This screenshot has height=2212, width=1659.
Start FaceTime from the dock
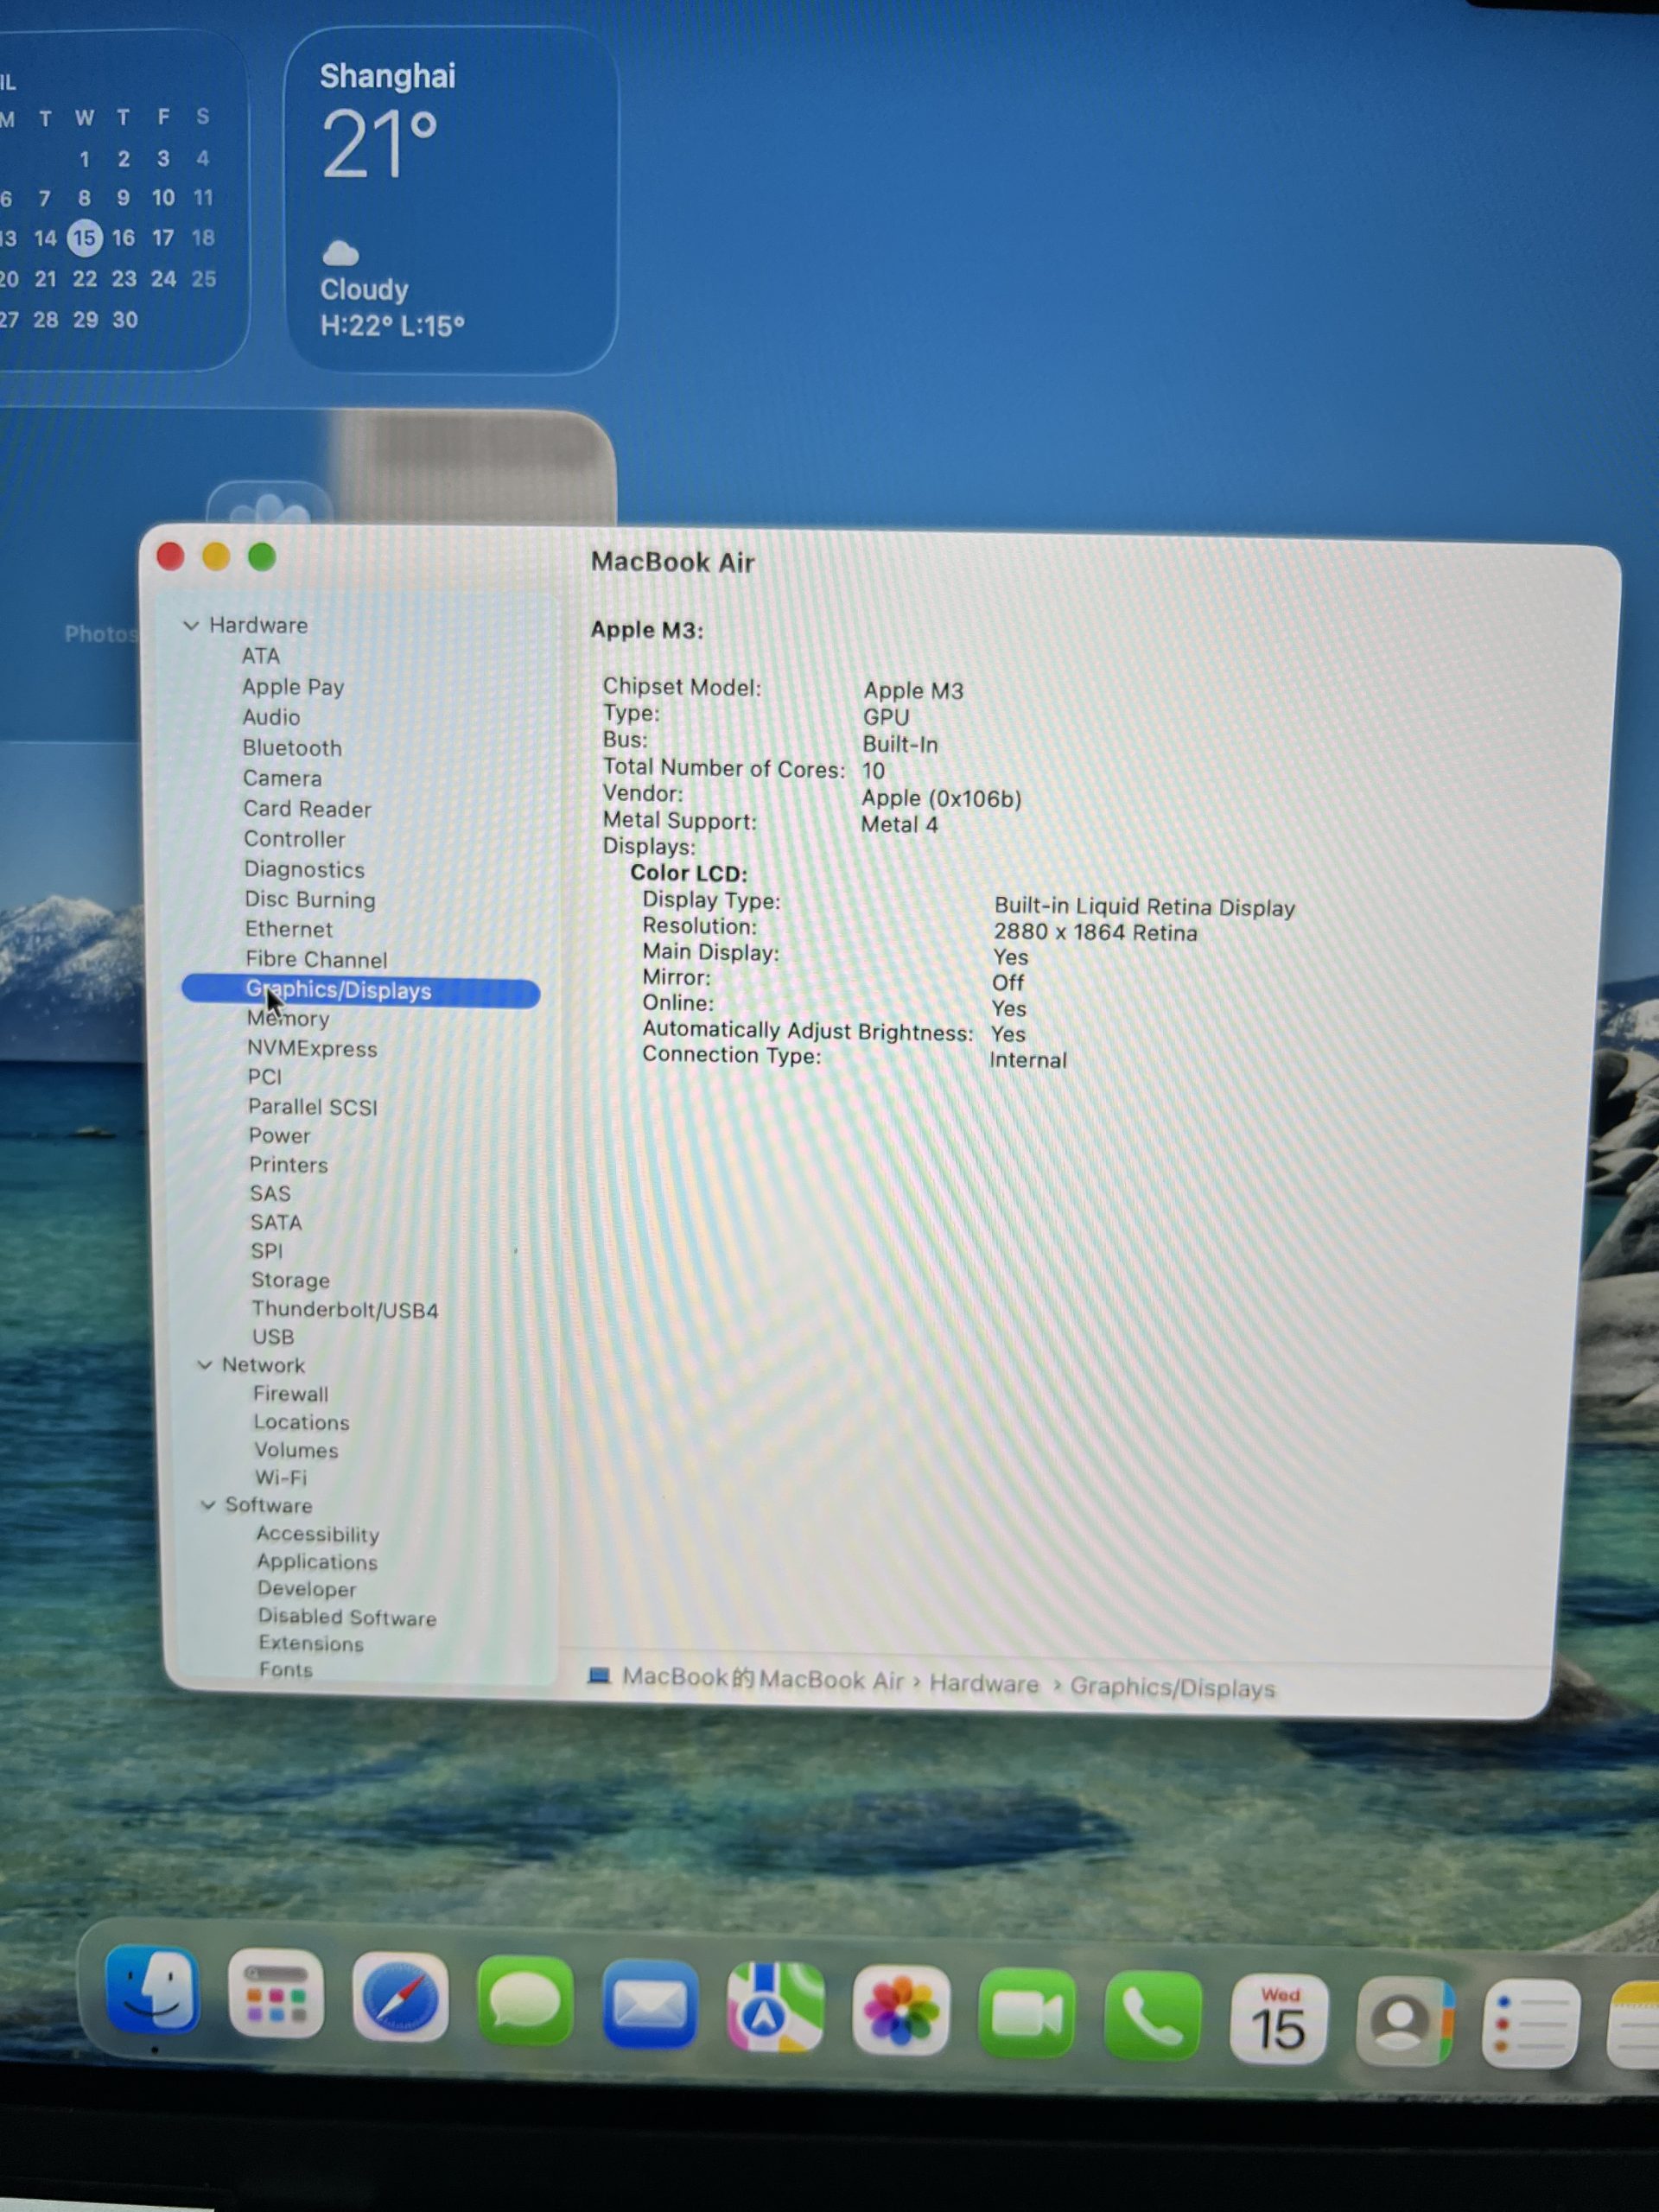click(x=1027, y=2014)
